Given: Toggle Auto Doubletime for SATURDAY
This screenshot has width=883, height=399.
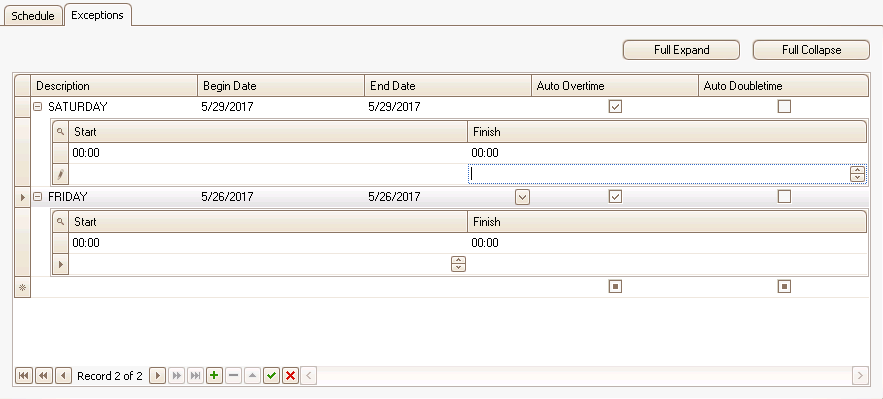Looking at the screenshot, I should click(784, 106).
